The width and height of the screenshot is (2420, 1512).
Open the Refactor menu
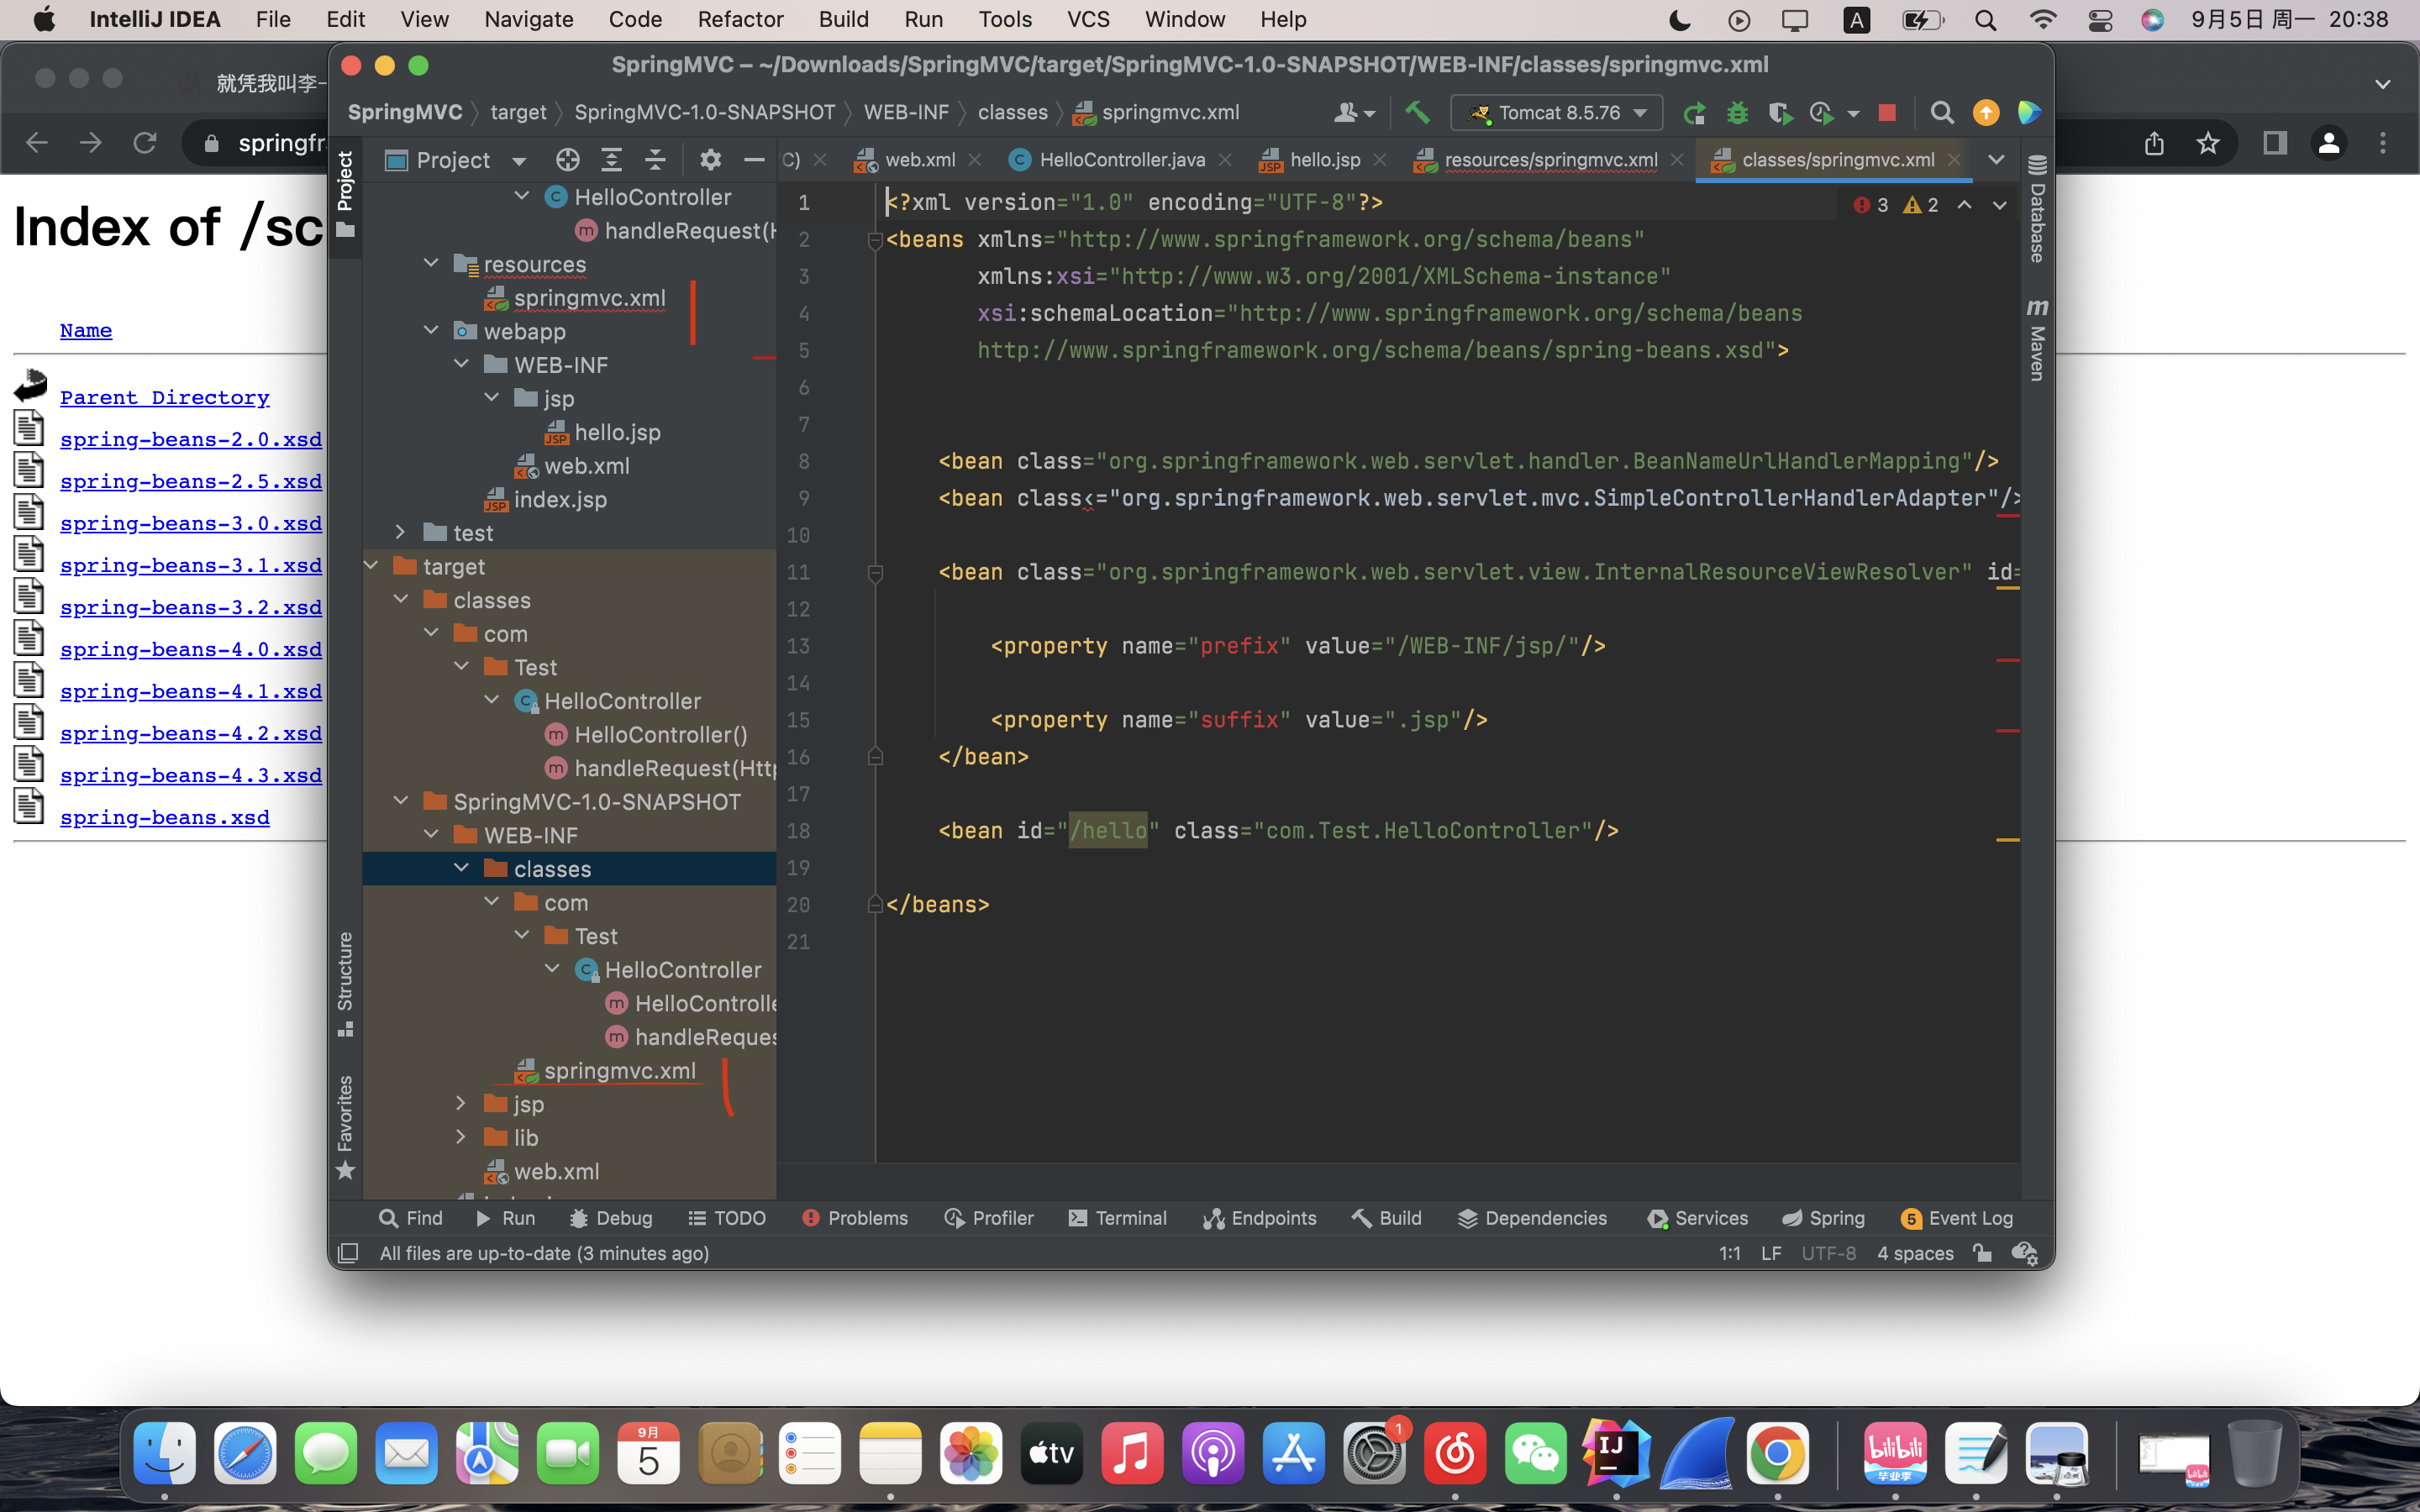click(x=740, y=19)
